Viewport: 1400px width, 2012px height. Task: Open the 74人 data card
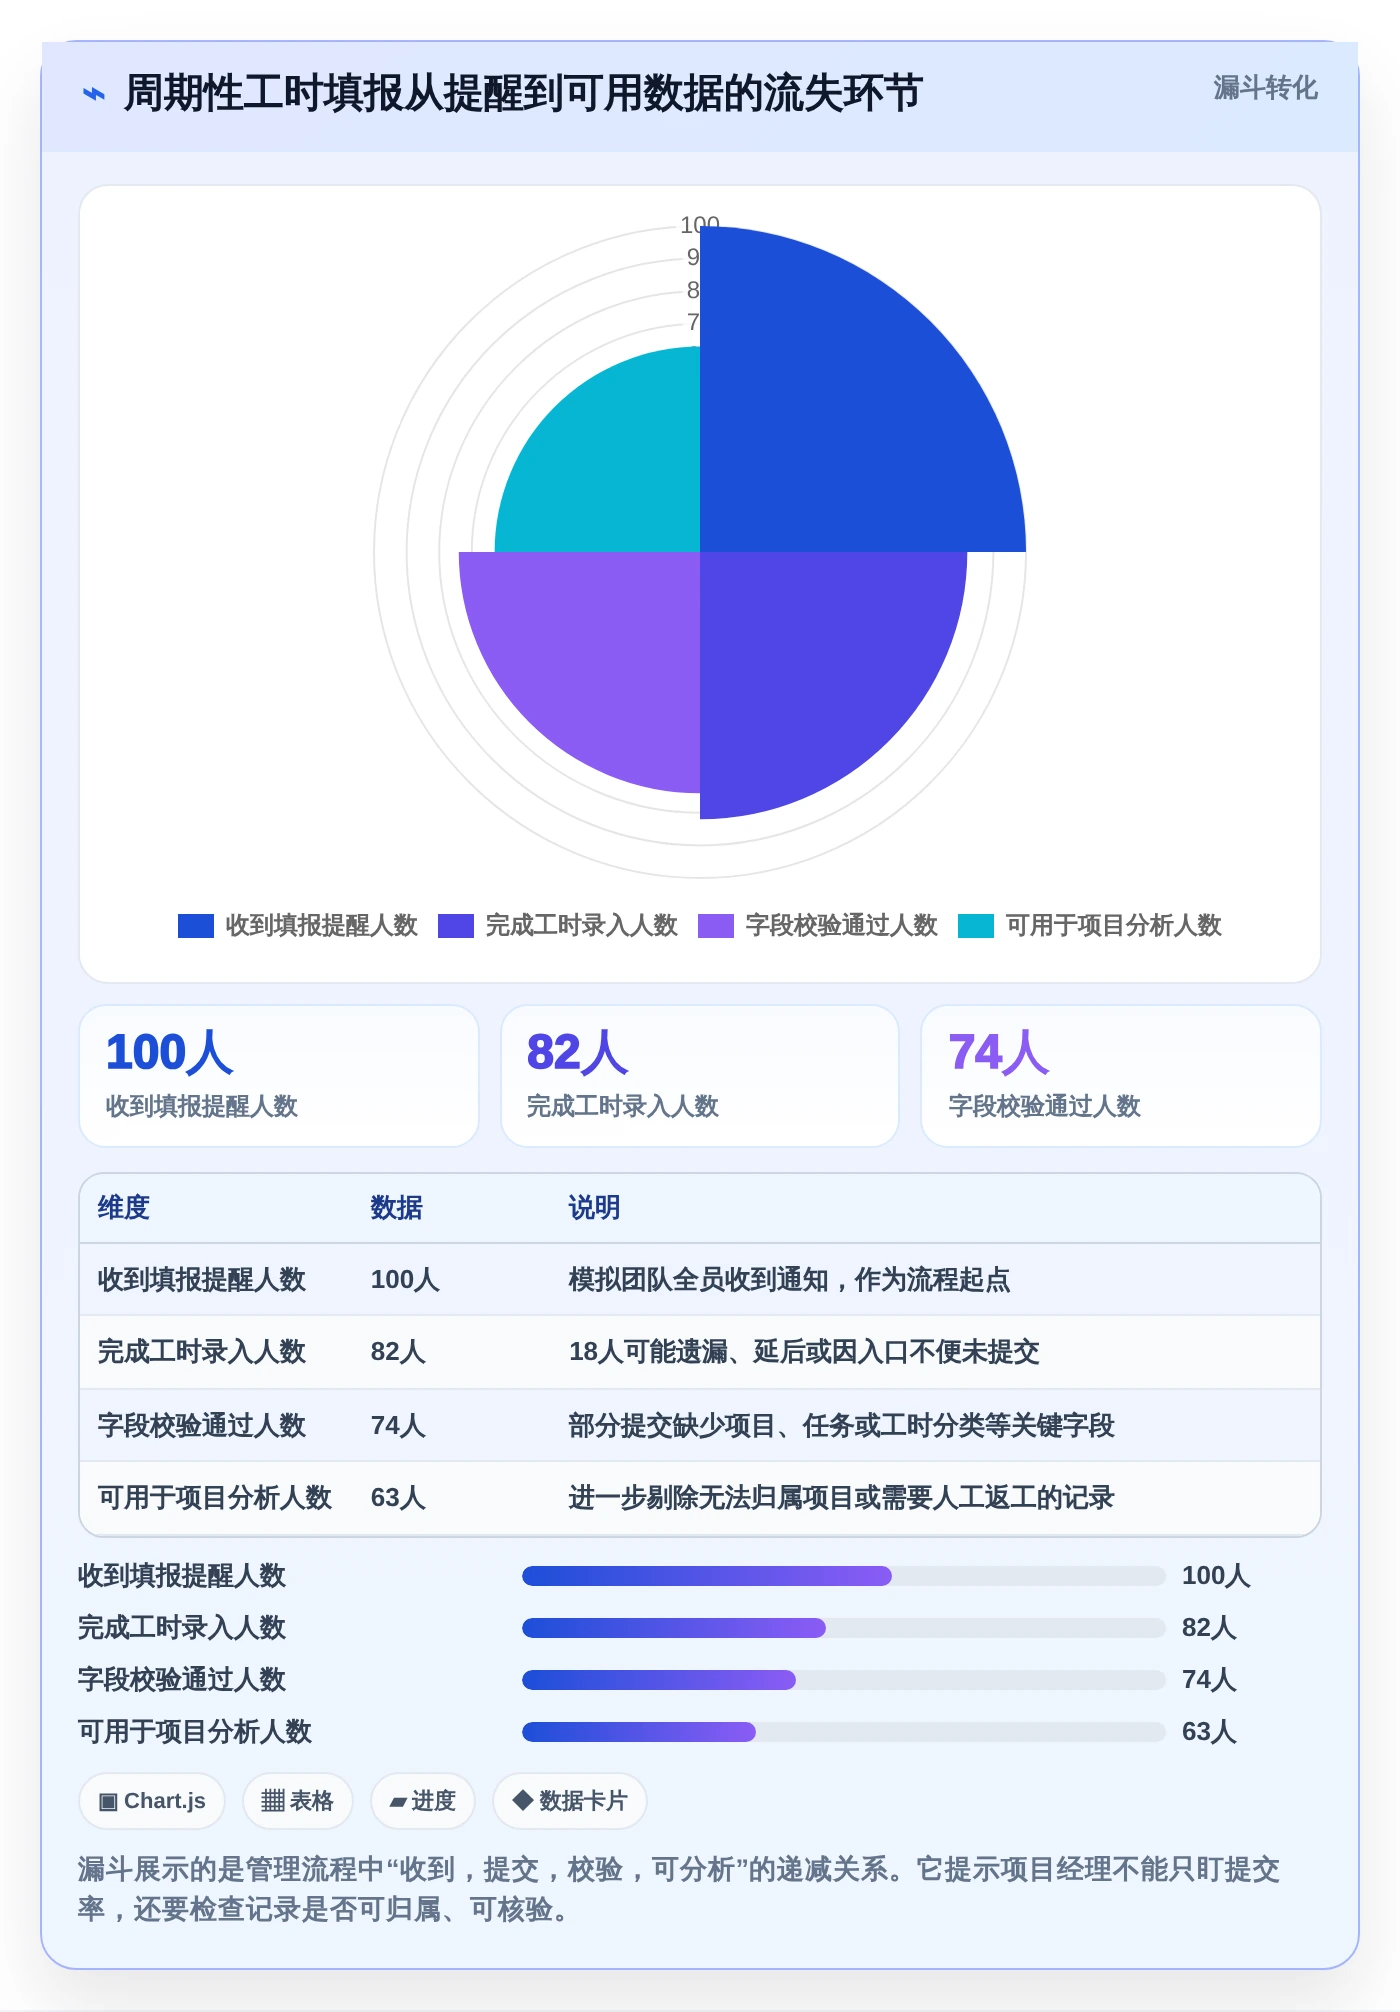coord(1121,1076)
